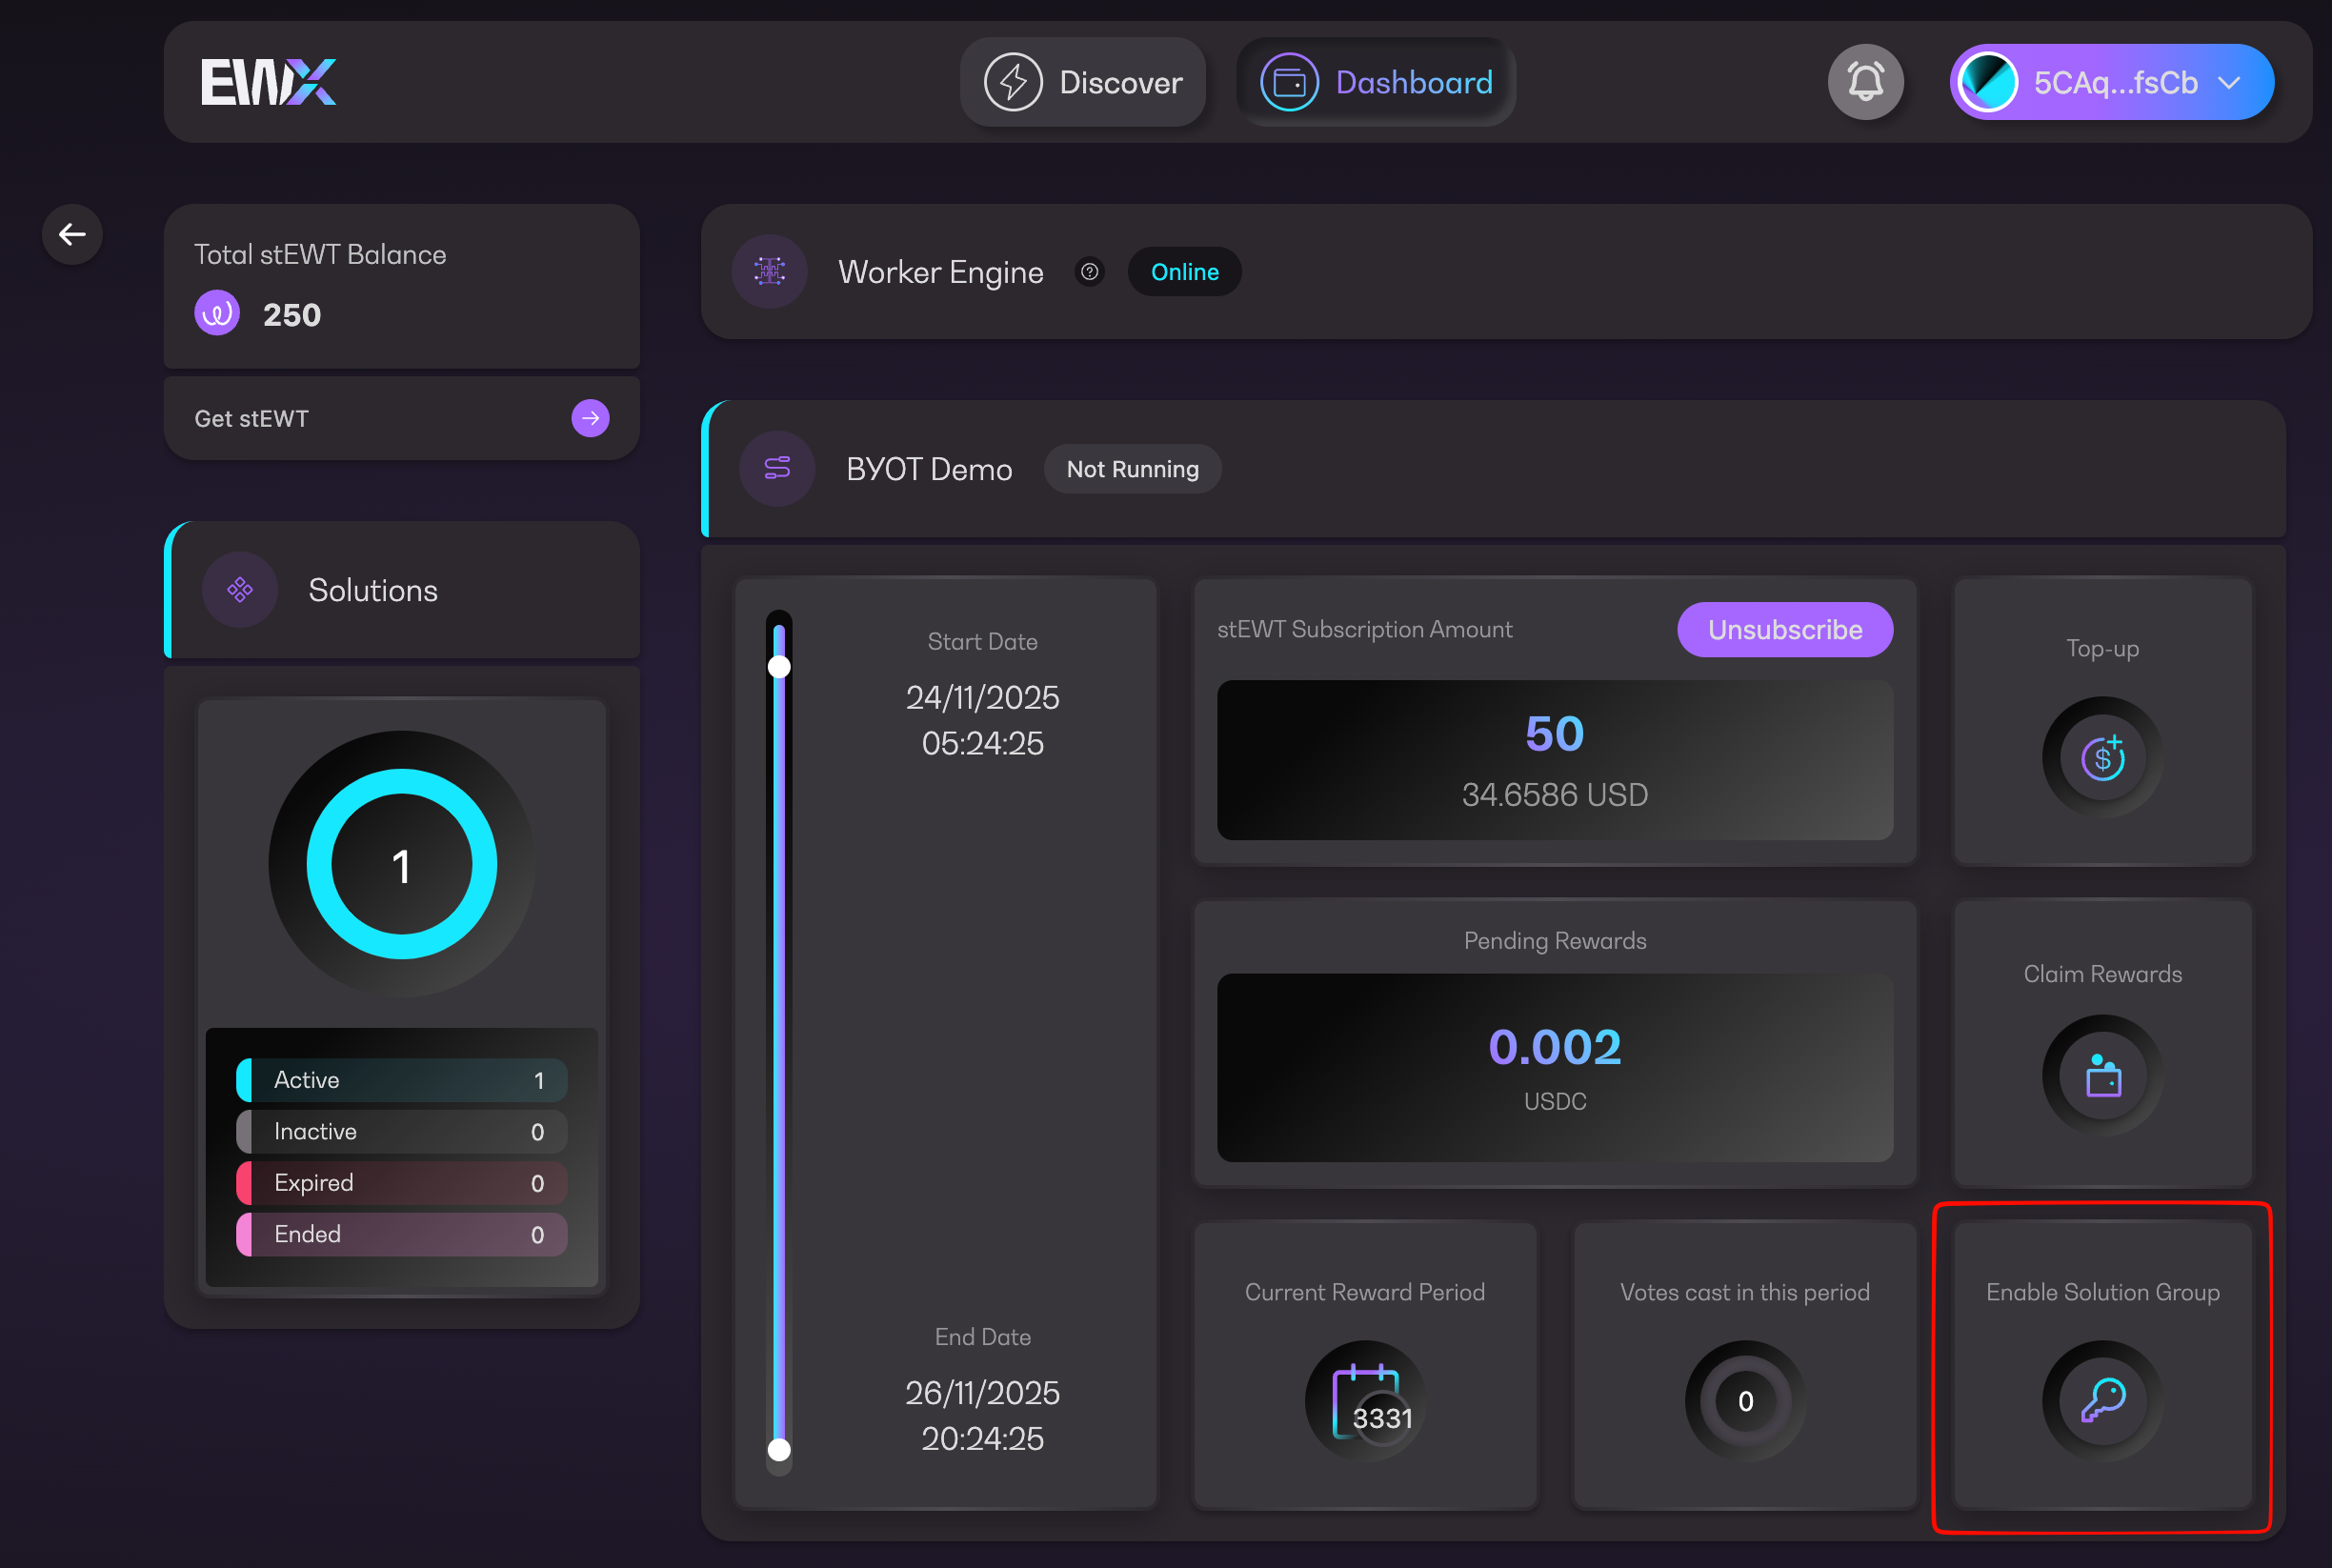Click the end date timeline handle

(x=779, y=1450)
